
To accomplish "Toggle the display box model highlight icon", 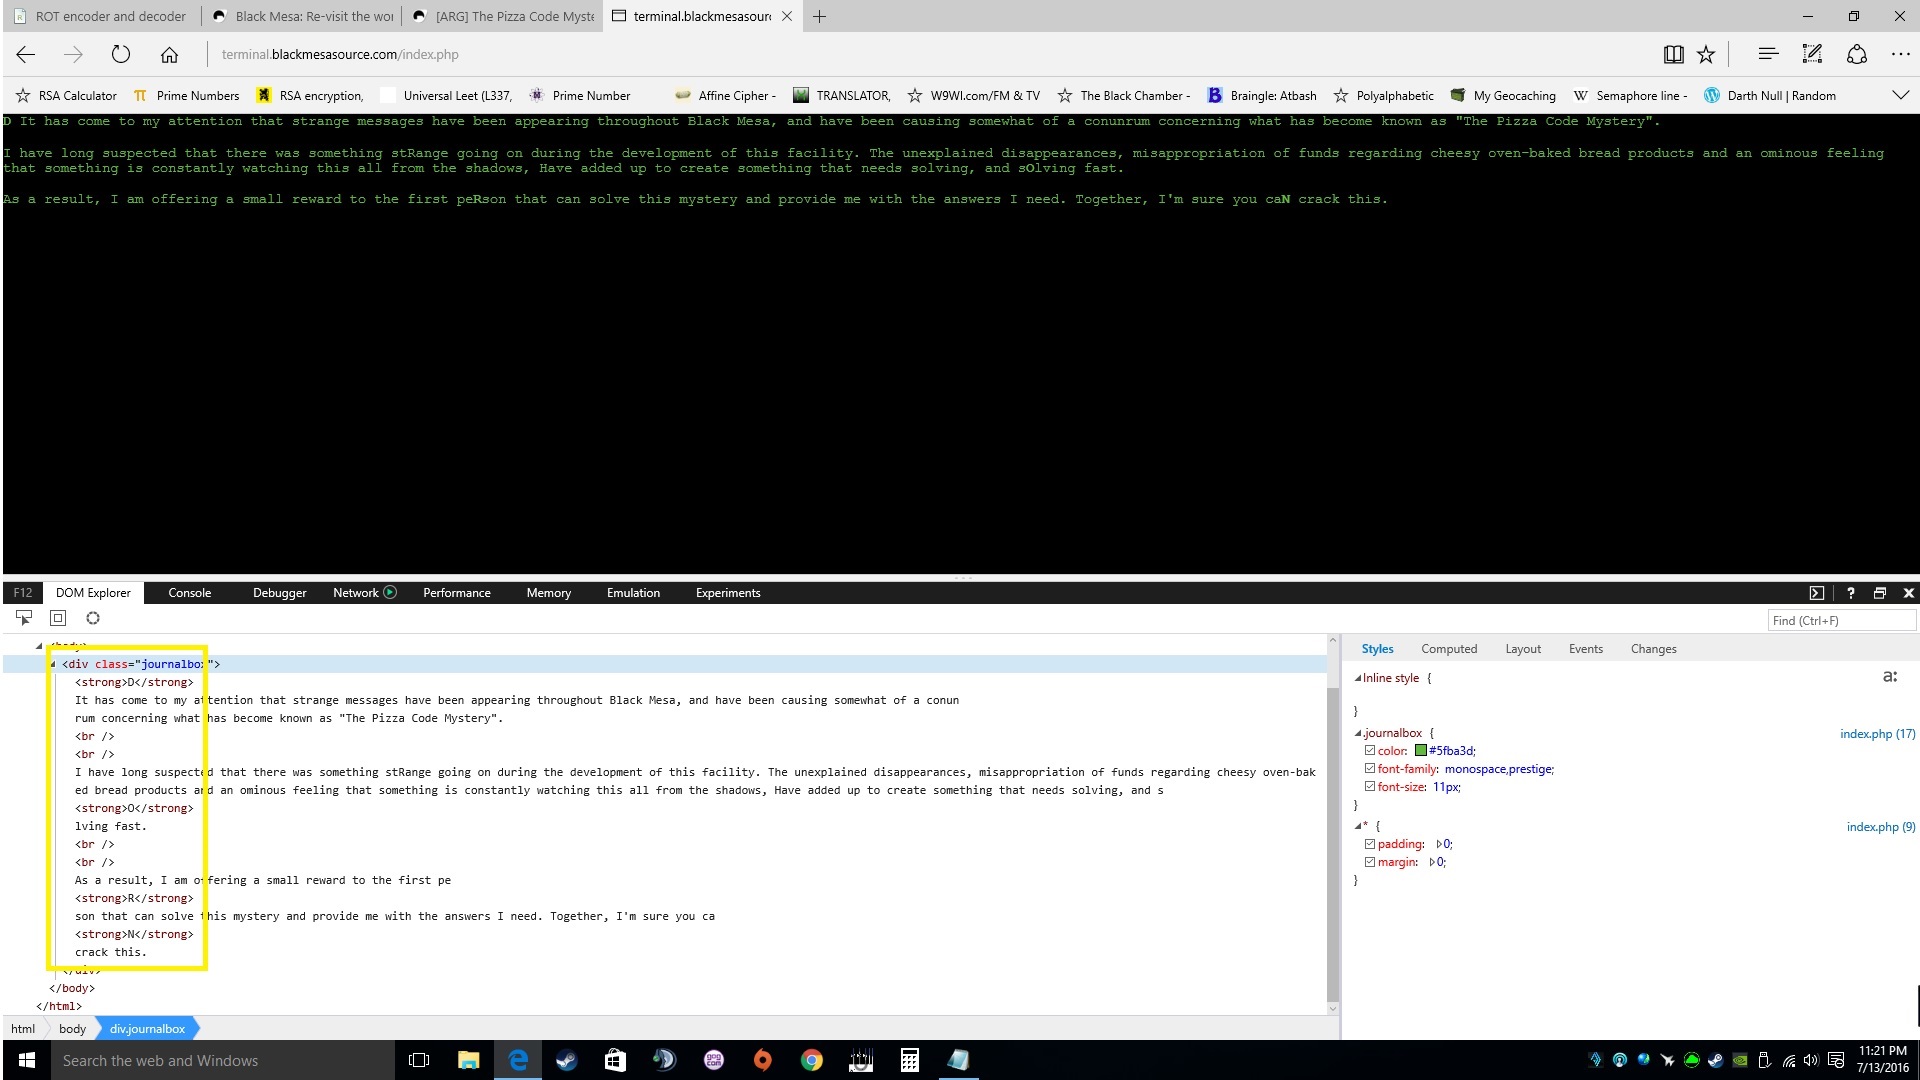I will (x=58, y=618).
